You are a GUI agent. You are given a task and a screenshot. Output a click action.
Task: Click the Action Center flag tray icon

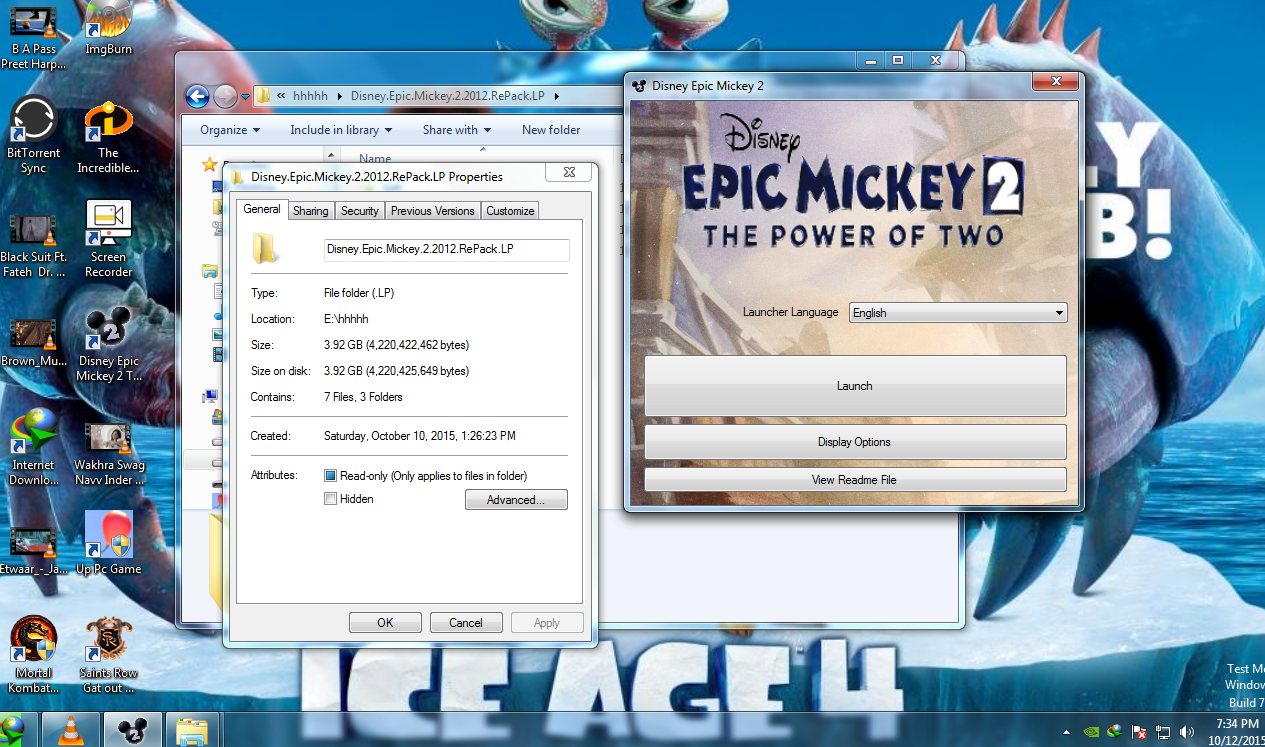pyautogui.click(x=1141, y=732)
